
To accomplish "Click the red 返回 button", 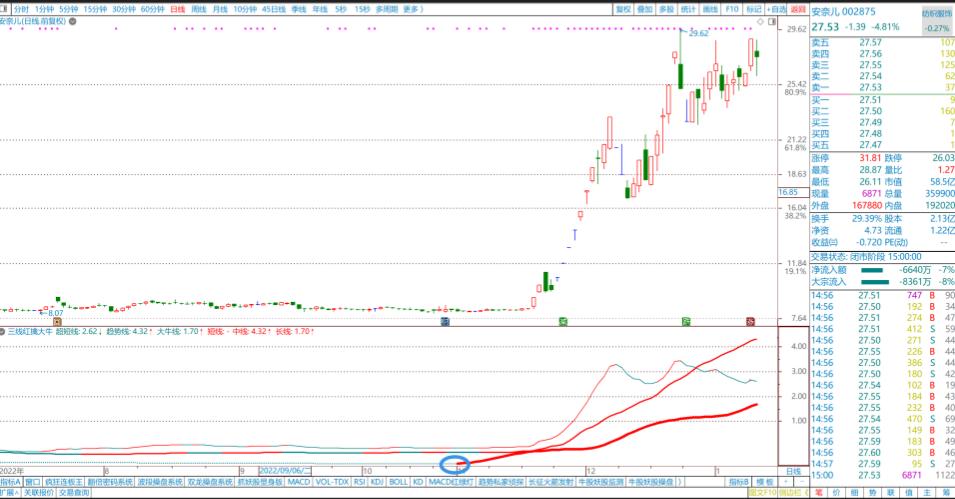I will pos(798,9).
